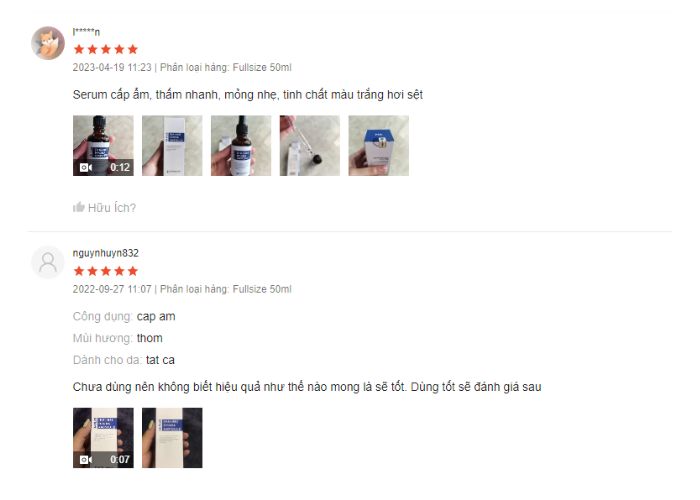Image resolution: width=700 pixels, height=500 pixels.
Task: Open fifth photo of blue-topped box
Action: click(379, 146)
